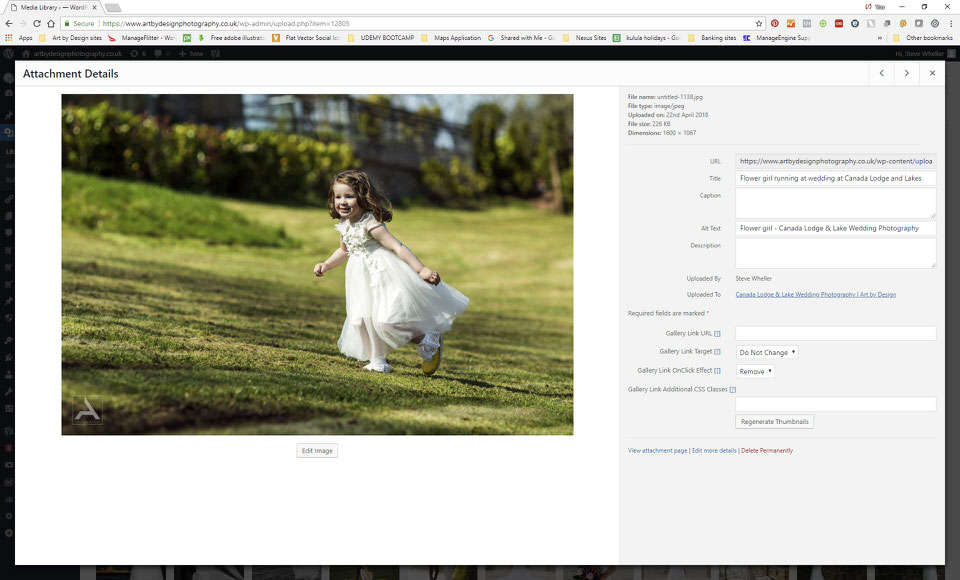The image size is (960, 580).
Task: Open help for Gallery Link Target
Action: (718, 352)
